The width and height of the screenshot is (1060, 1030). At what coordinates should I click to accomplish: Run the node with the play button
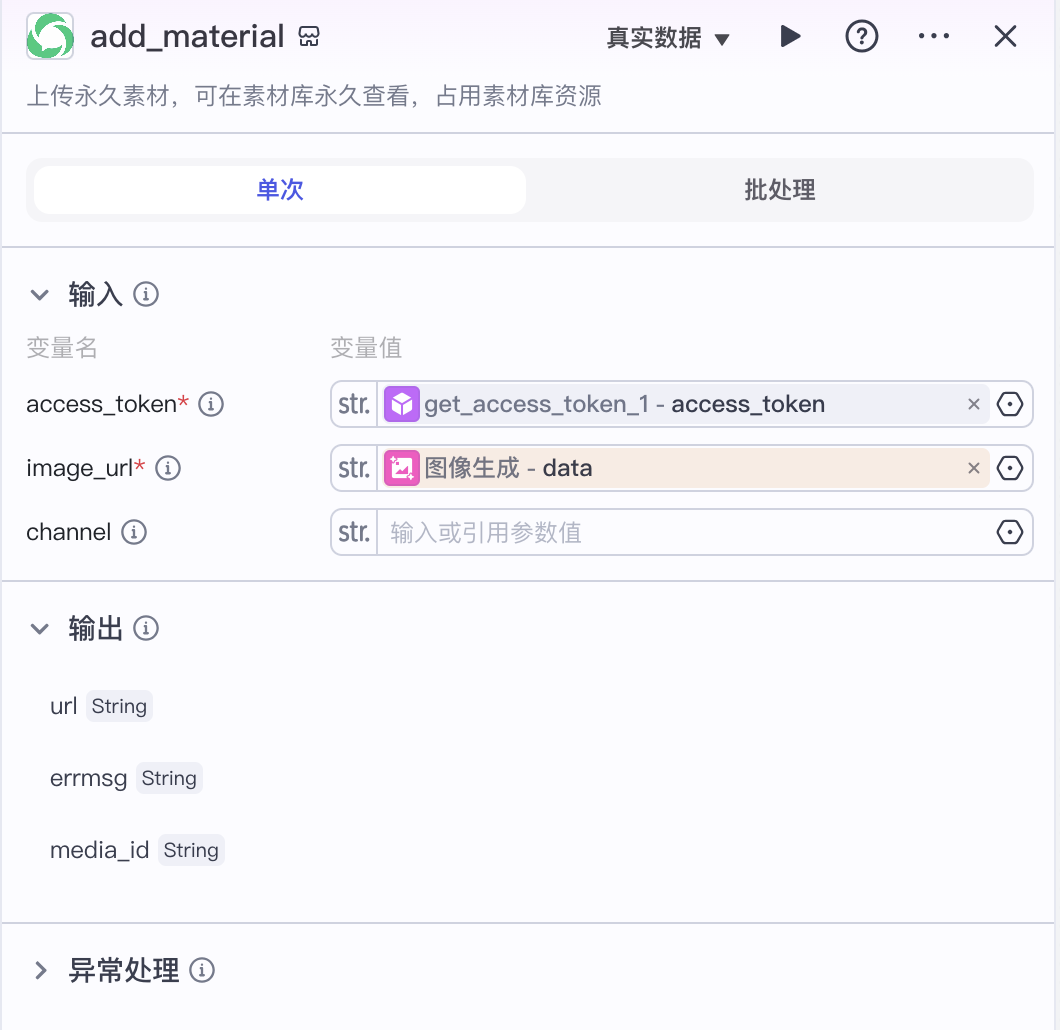click(x=790, y=36)
